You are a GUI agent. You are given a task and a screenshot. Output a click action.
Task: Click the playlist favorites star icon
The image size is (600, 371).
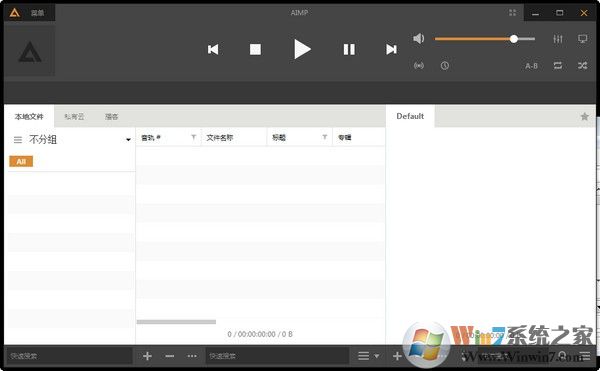click(584, 116)
